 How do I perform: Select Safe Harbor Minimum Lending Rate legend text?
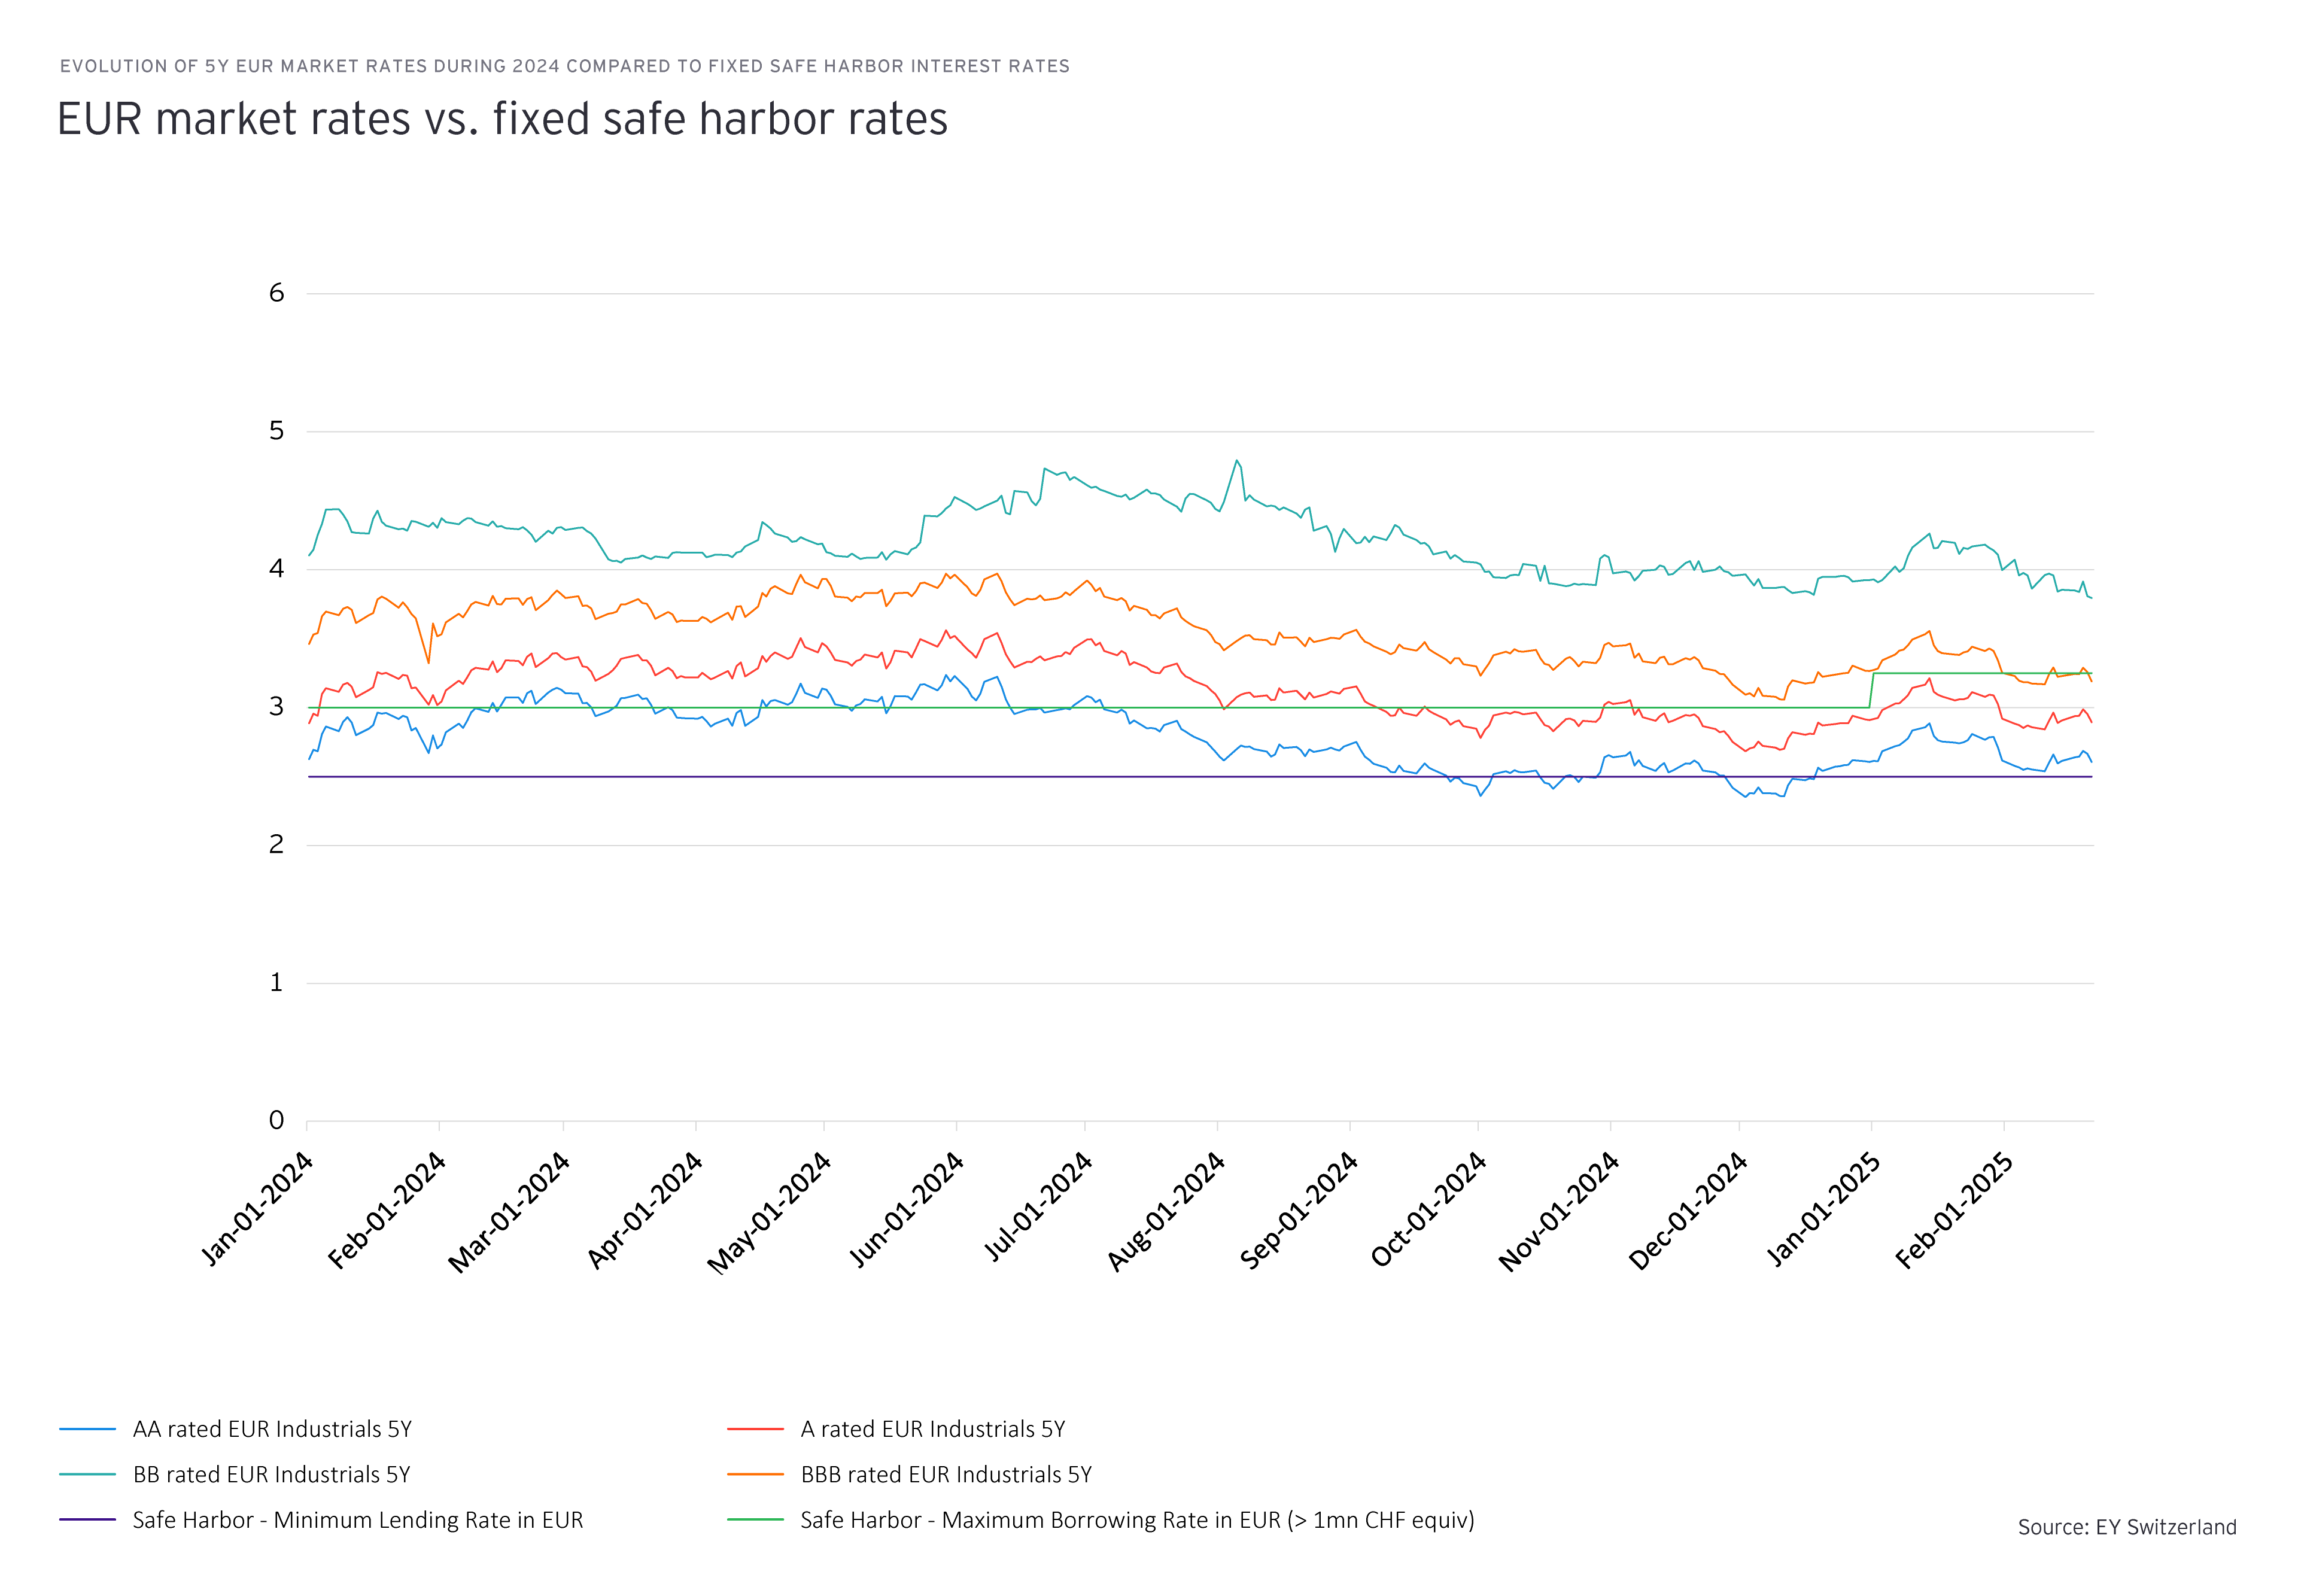(x=358, y=1520)
